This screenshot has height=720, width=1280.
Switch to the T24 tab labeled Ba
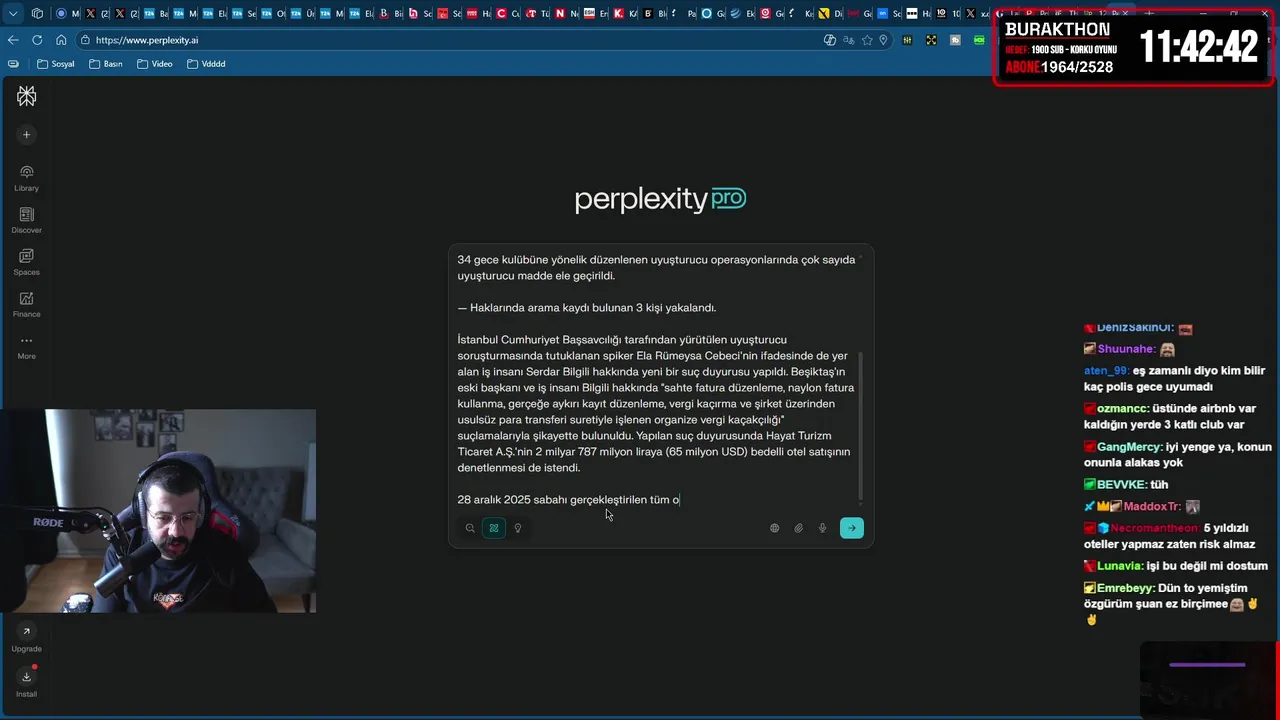[x=155, y=14]
